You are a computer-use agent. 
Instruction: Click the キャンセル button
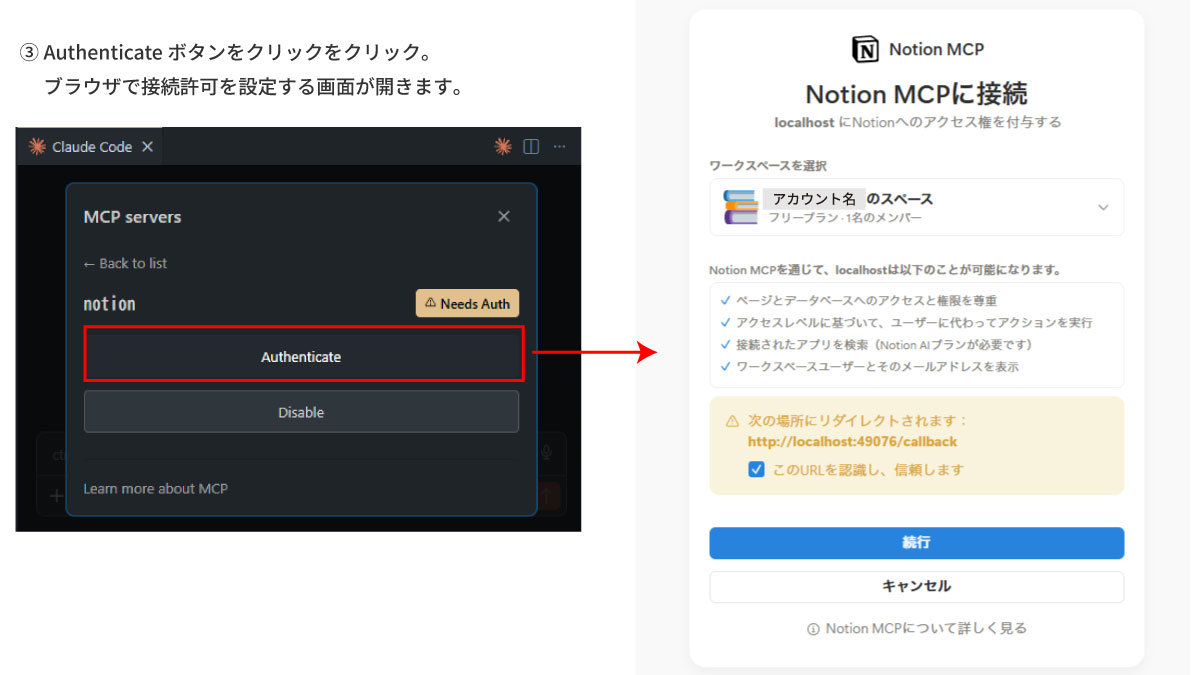pyautogui.click(x=916, y=586)
